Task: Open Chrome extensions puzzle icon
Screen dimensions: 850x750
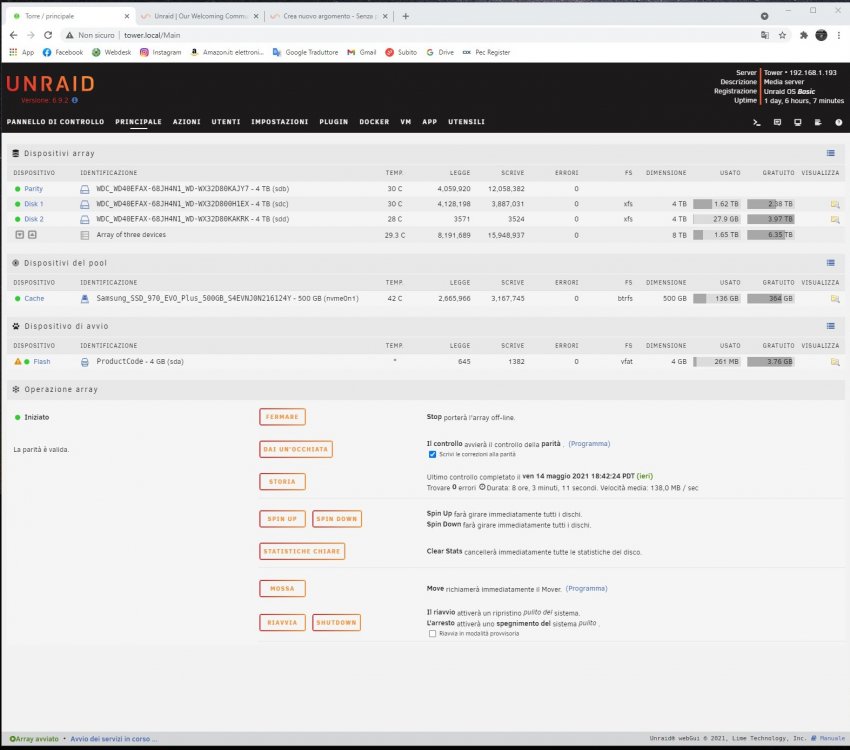Action: pyautogui.click(x=803, y=35)
